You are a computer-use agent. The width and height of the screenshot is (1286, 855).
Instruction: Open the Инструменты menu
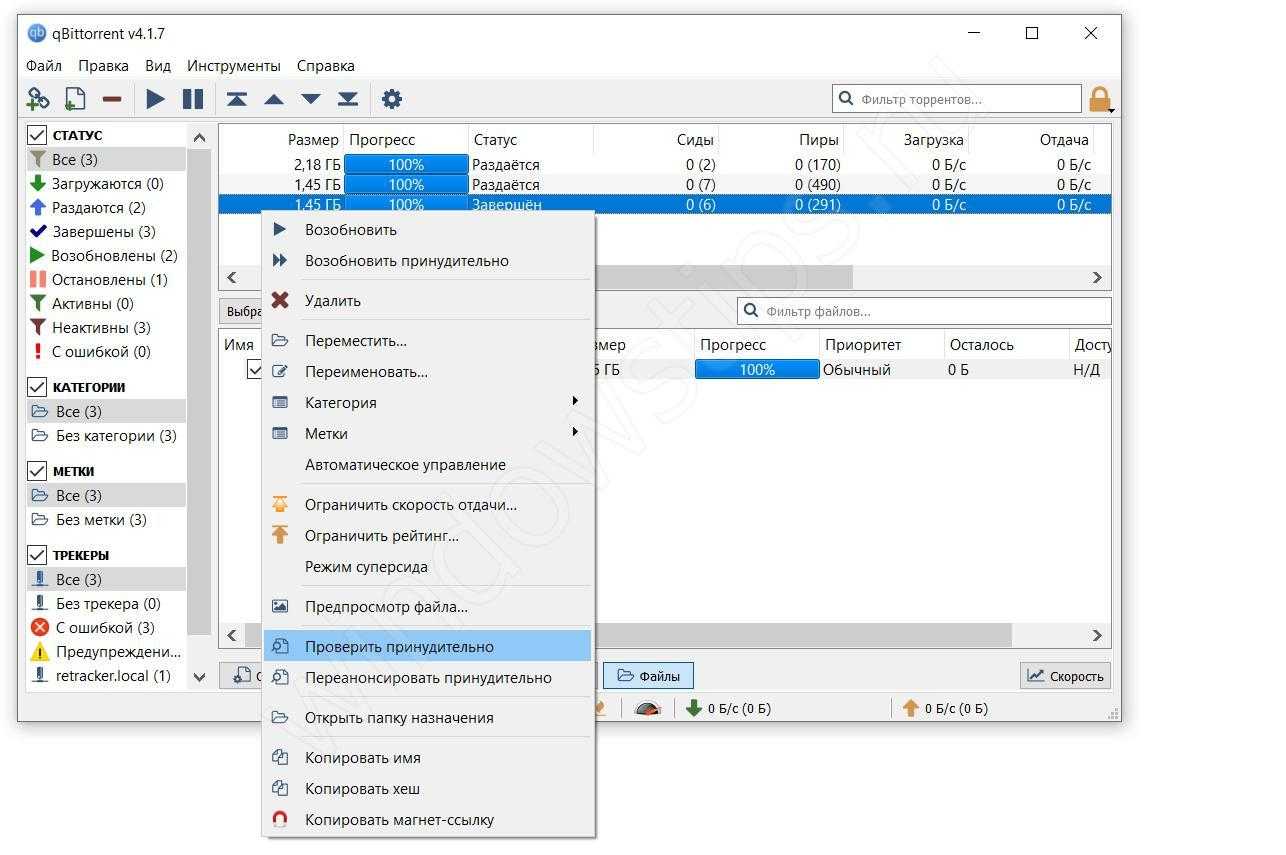[x=233, y=66]
